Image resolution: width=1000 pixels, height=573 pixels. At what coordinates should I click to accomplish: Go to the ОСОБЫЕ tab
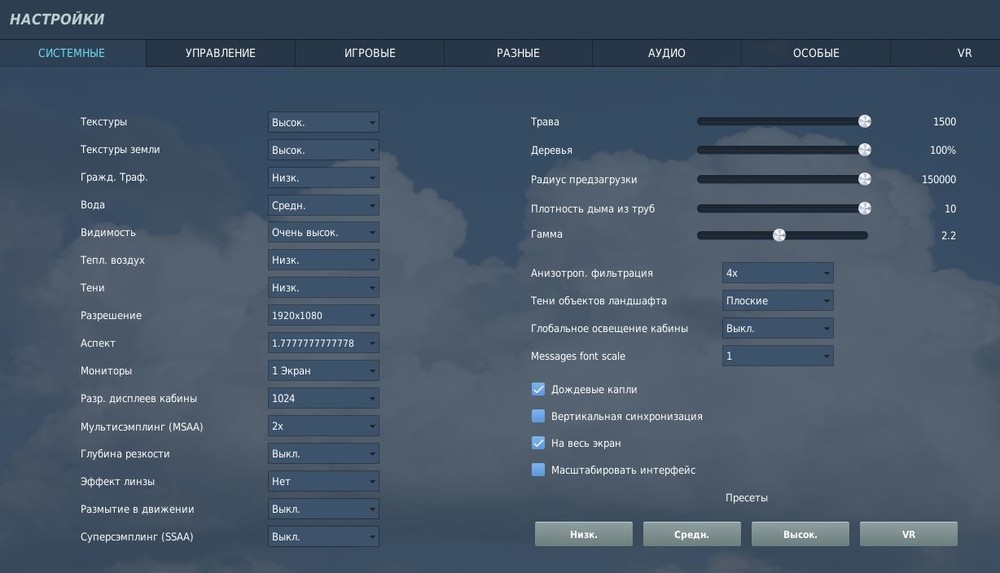click(x=816, y=53)
